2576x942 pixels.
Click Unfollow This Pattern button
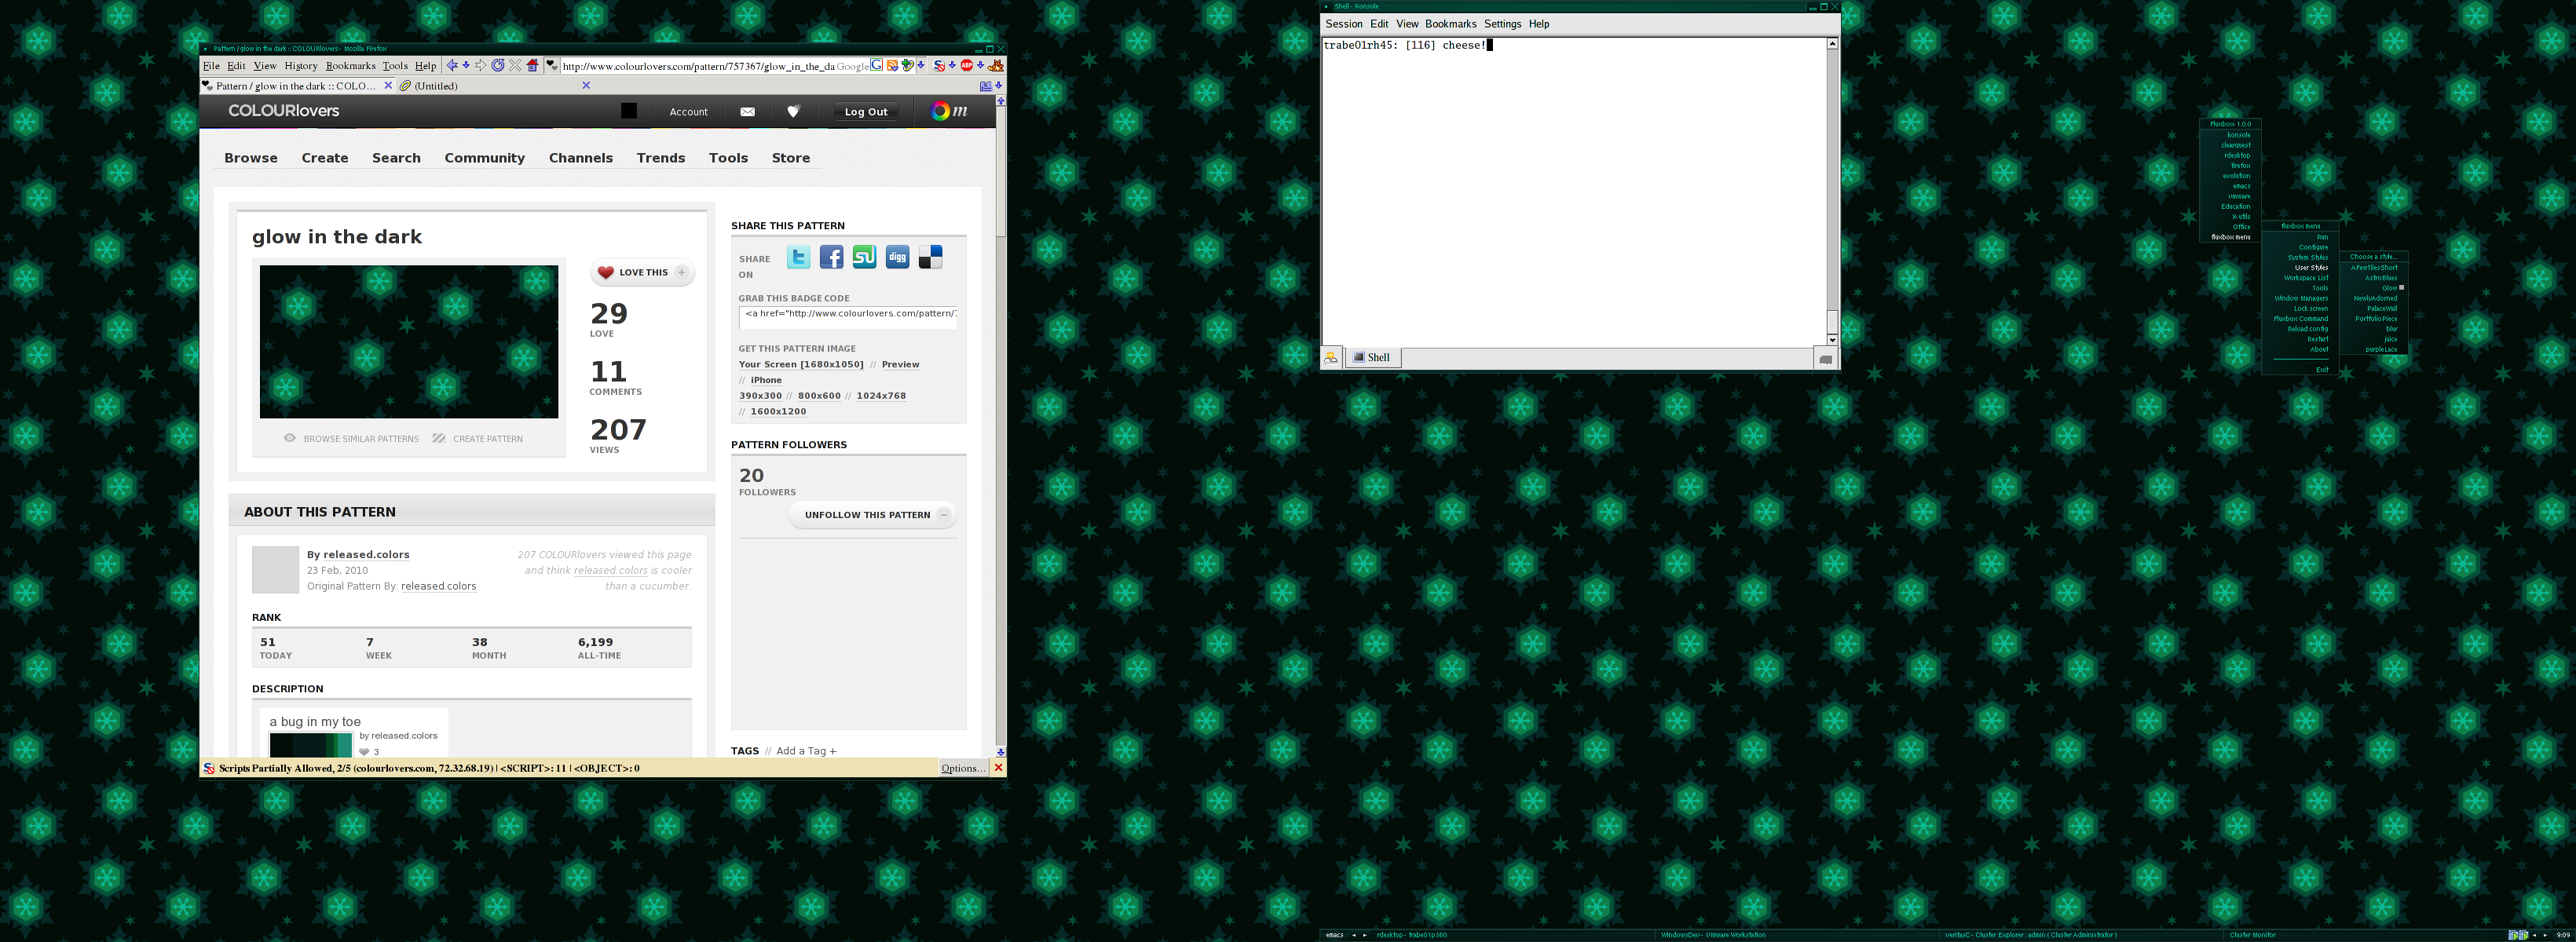tap(872, 515)
